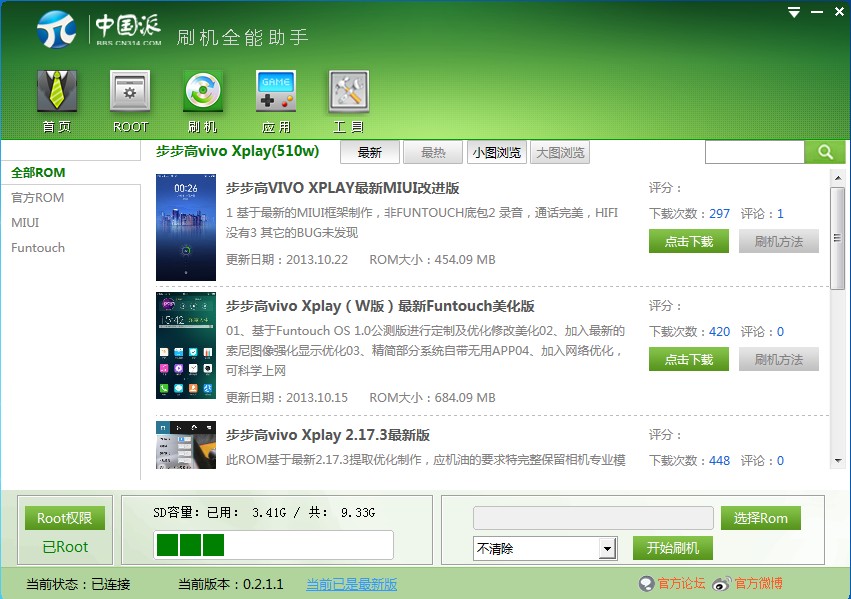The height and width of the screenshot is (599, 851).
Task: Switch to 小图浏览 small view
Action: [497, 152]
